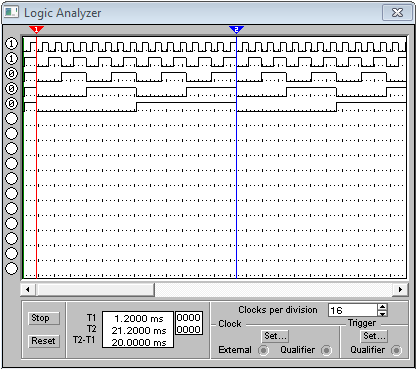Click the red cursor 1 marker triangle

(x=36, y=30)
